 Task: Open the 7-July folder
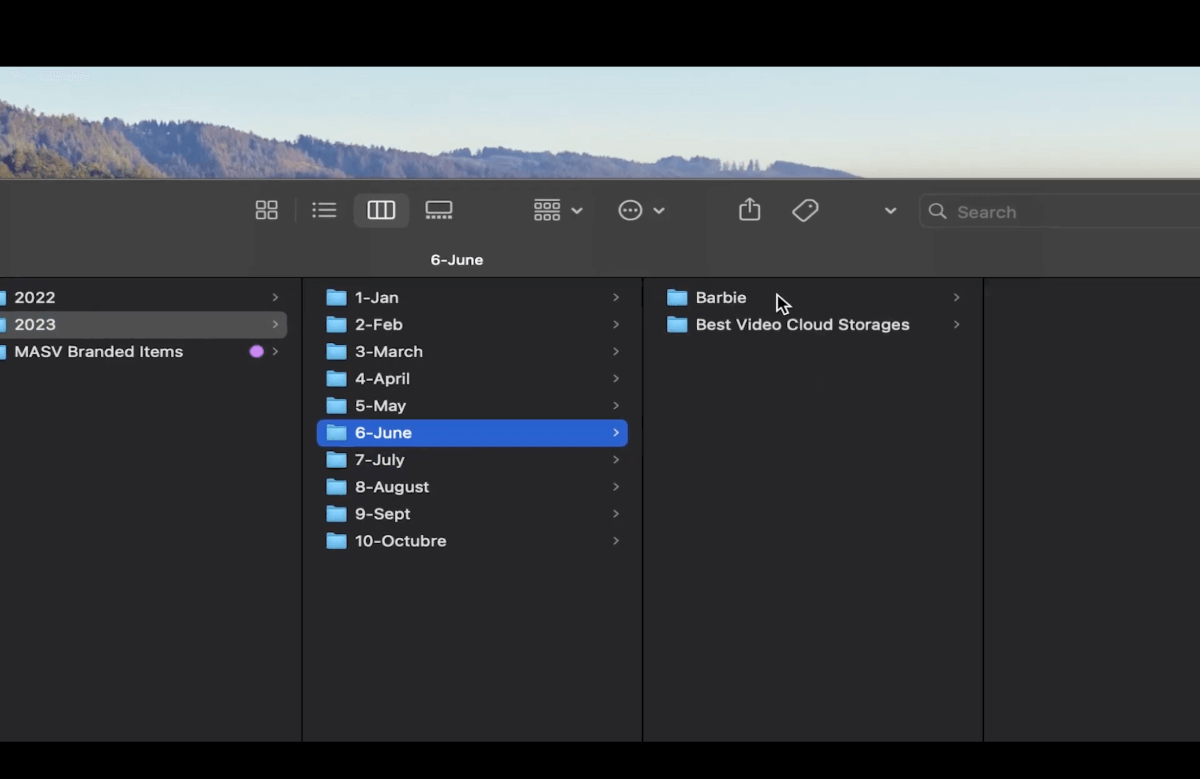click(x=472, y=460)
